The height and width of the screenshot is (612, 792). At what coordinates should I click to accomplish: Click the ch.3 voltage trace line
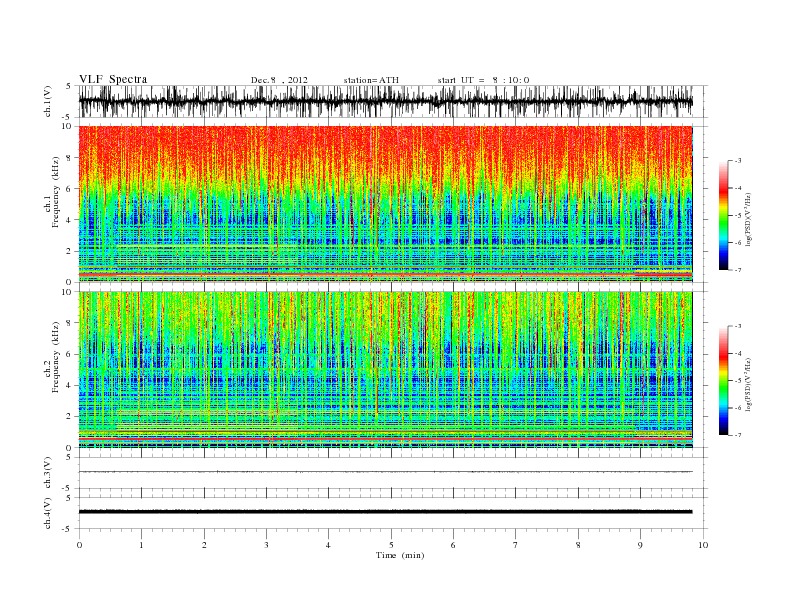(x=385, y=472)
